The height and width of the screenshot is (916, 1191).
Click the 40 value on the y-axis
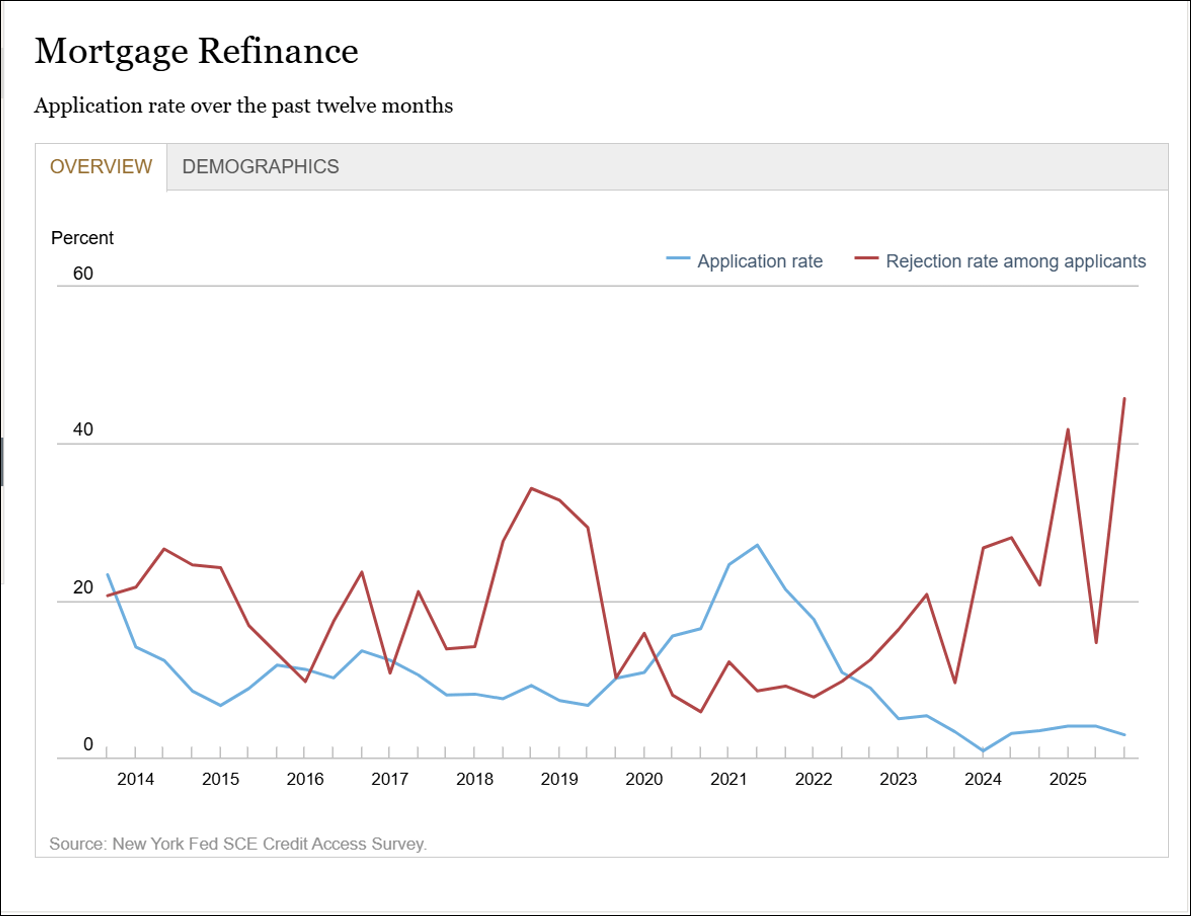(x=82, y=430)
